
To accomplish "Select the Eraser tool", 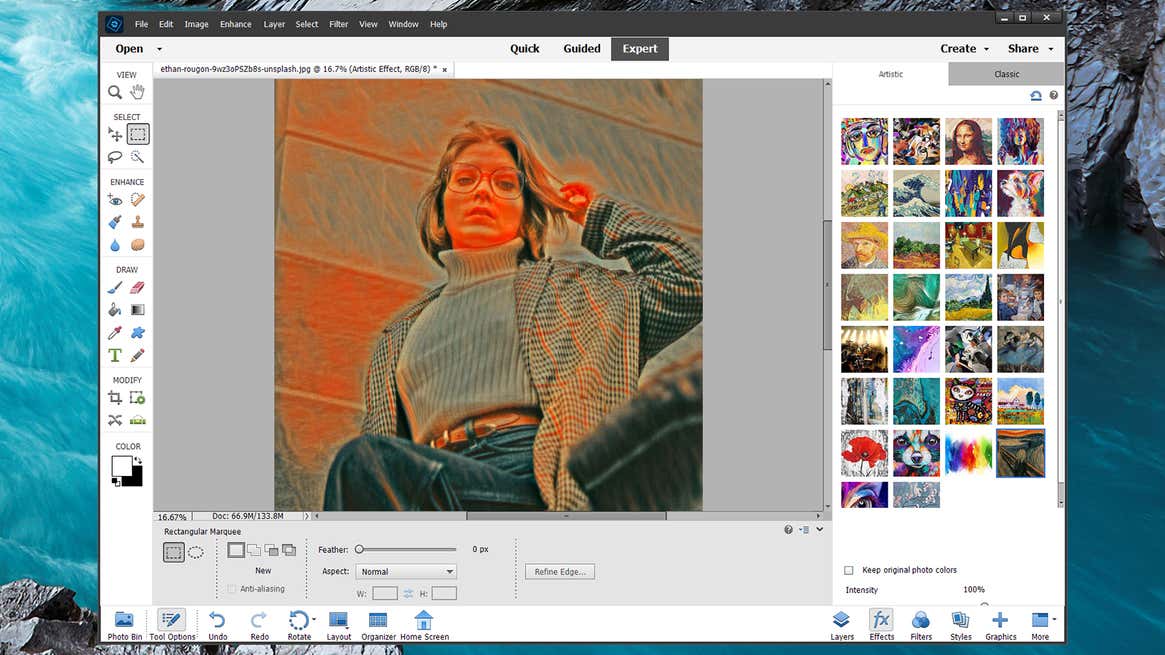I will point(137,288).
